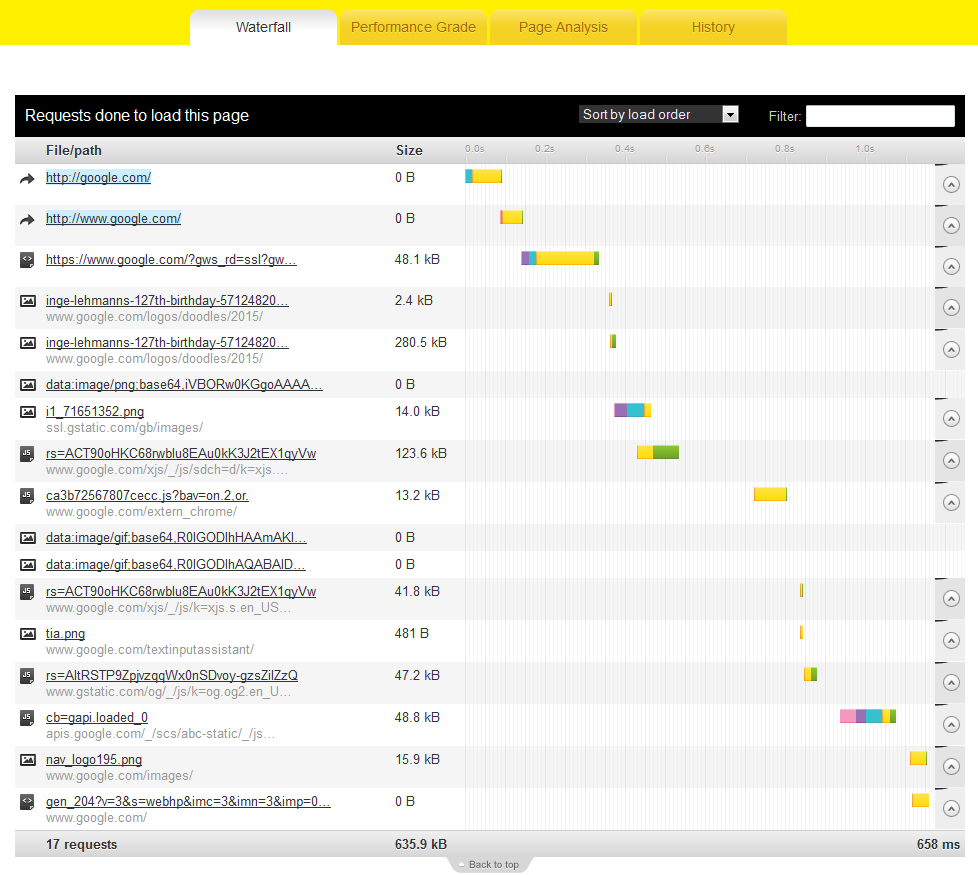Screen dimensions: 978x875
Task: Expand details for nav_logo195.png request
Action: tap(951, 767)
